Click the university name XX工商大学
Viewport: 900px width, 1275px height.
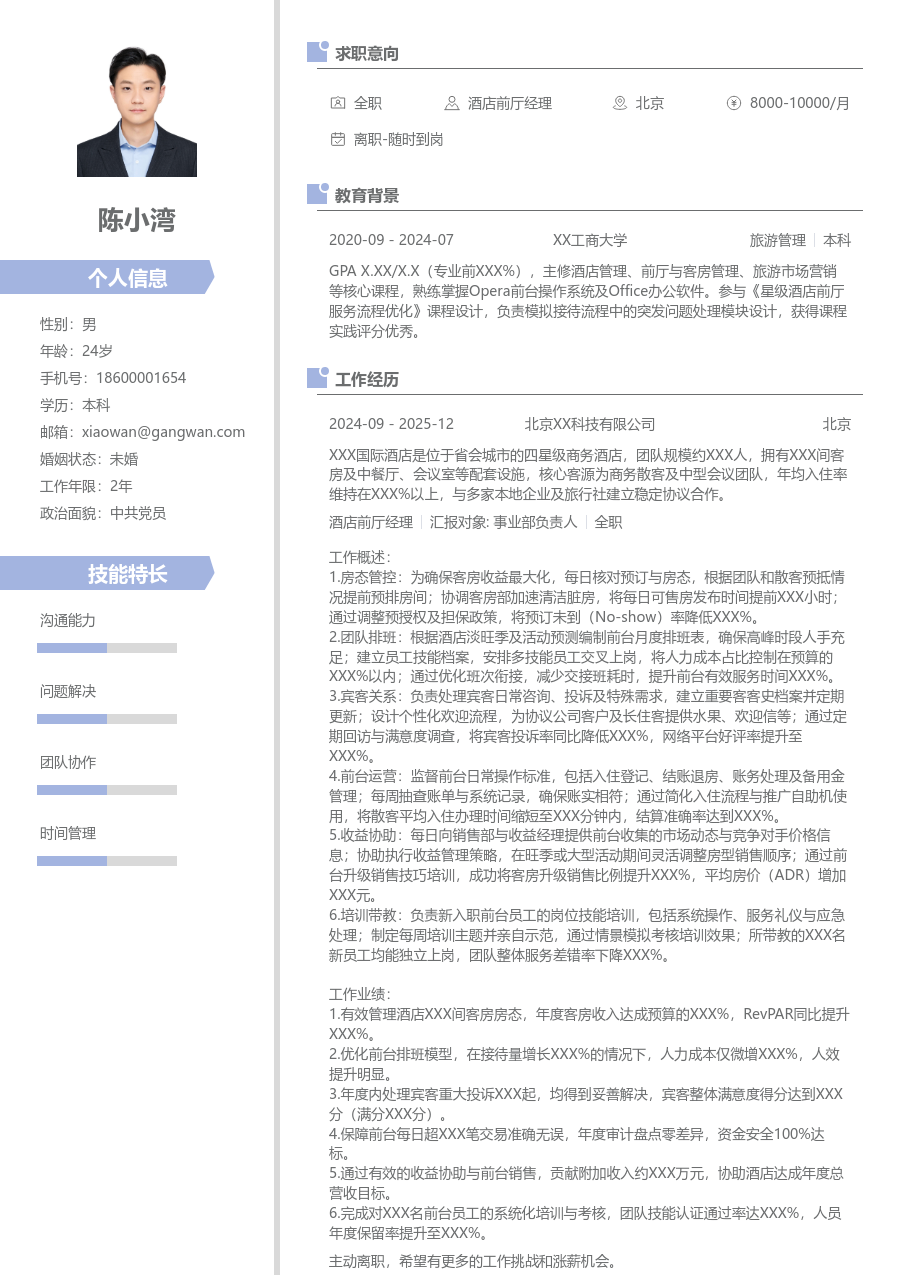(590, 240)
